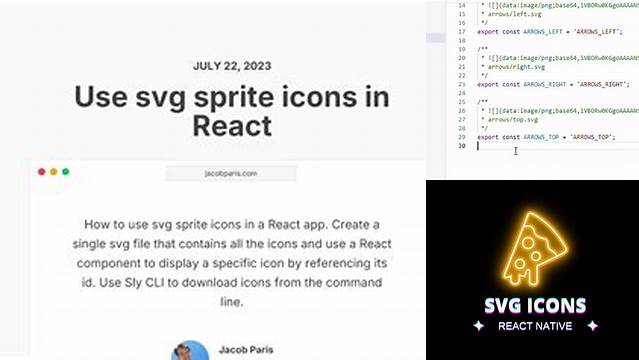Click the export const ARROWS_RIGHT code line
The image size is (639, 360).
[x=553, y=84]
